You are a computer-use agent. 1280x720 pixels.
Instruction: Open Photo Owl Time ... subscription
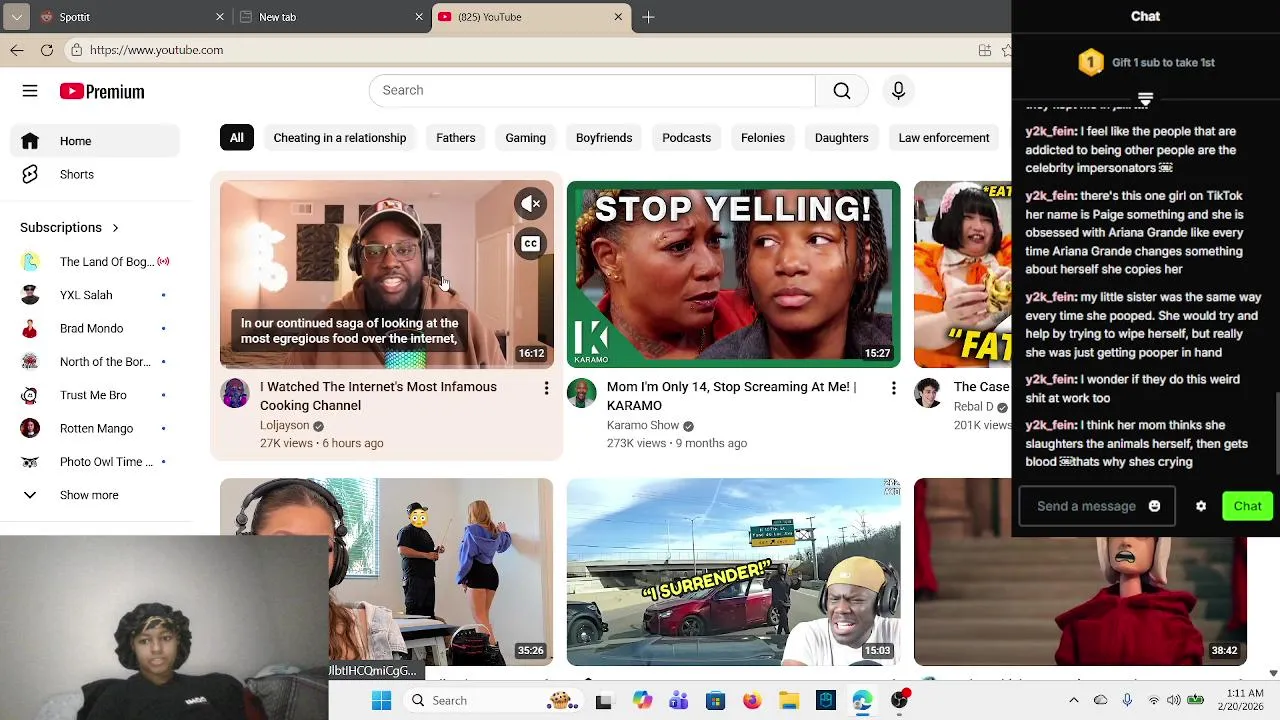point(96,462)
